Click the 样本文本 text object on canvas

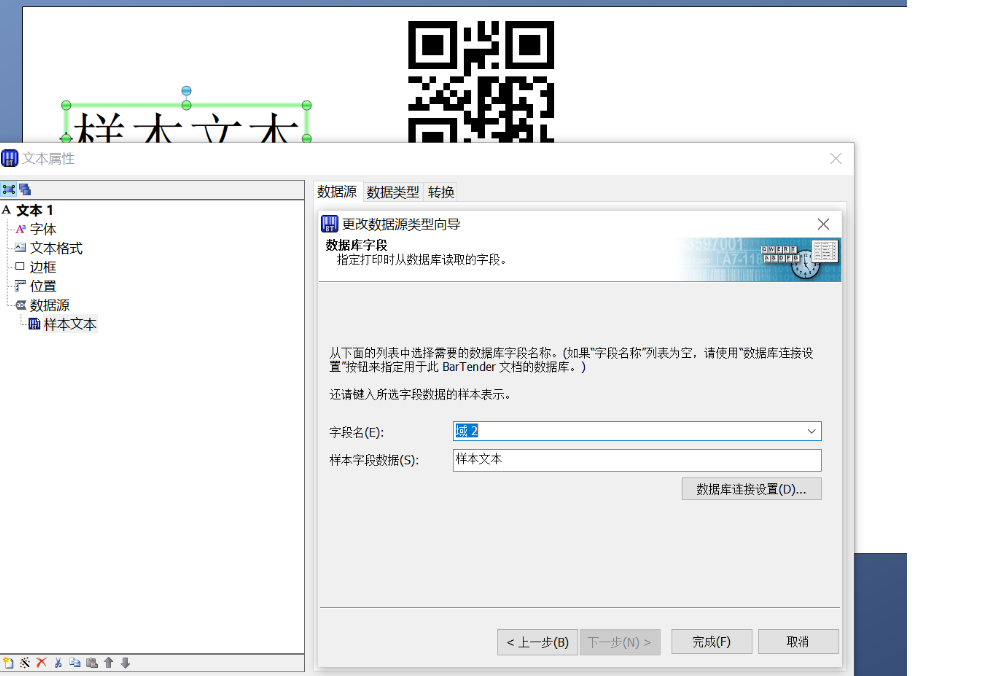(x=186, y=127)
